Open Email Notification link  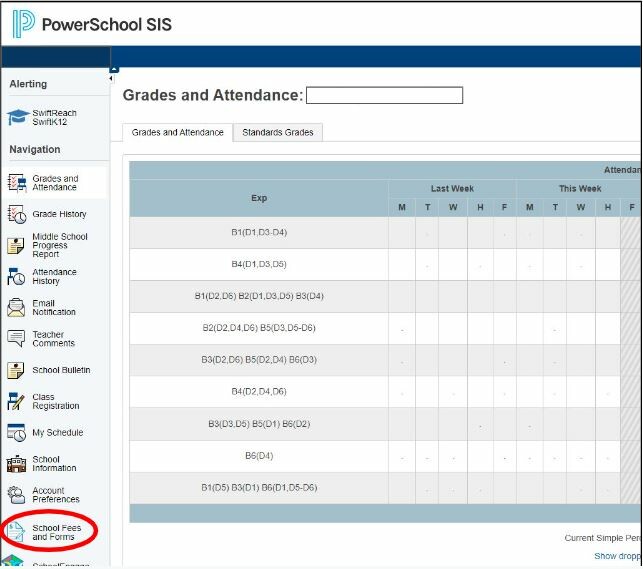(54, 307)
